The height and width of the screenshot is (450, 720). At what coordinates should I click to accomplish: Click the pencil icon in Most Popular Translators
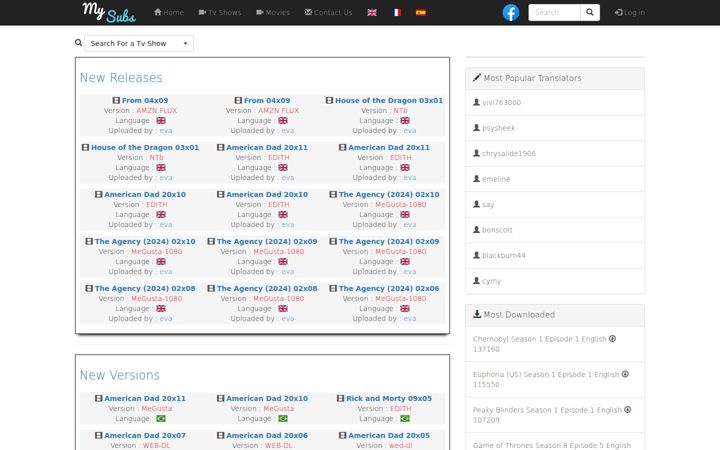click(x=477, y=78)
